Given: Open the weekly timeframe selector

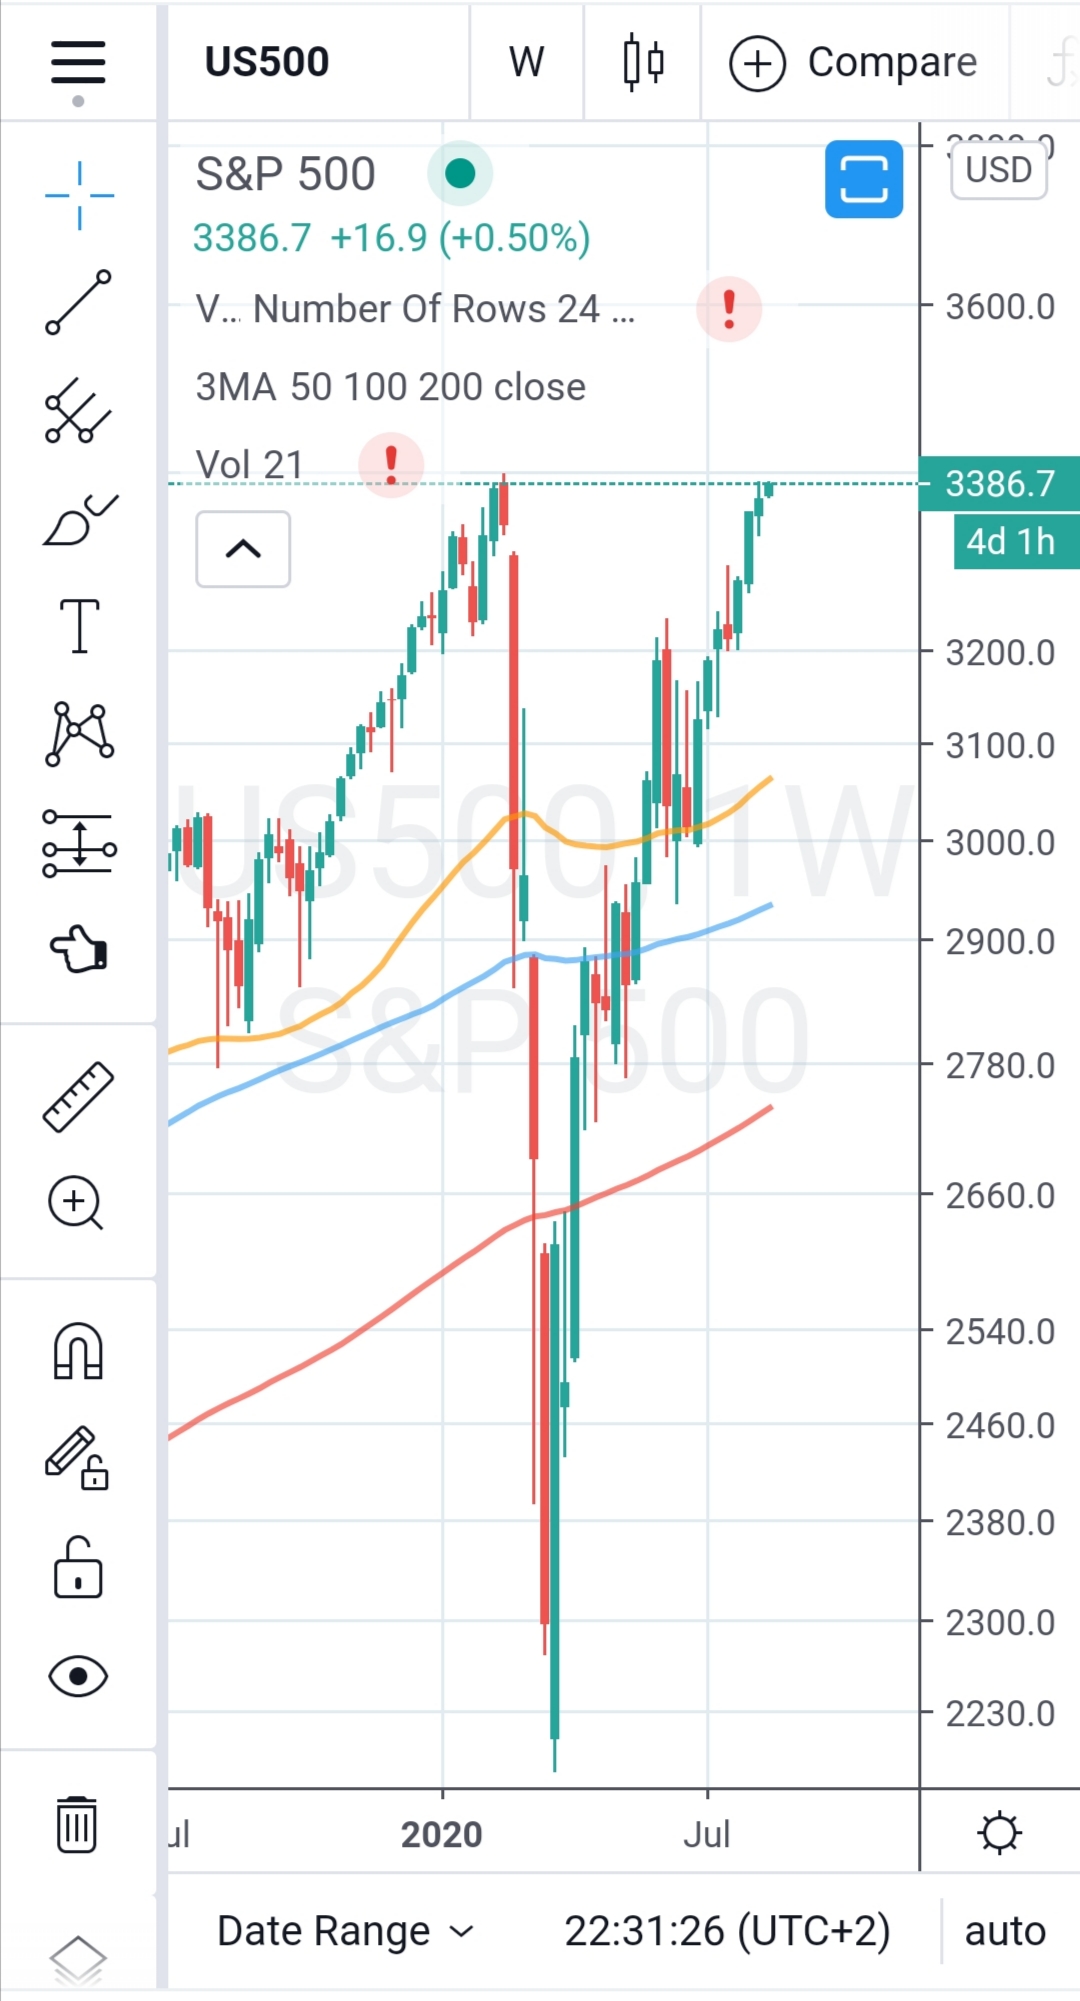Looking at the screenshot, I should click(526, 62).
